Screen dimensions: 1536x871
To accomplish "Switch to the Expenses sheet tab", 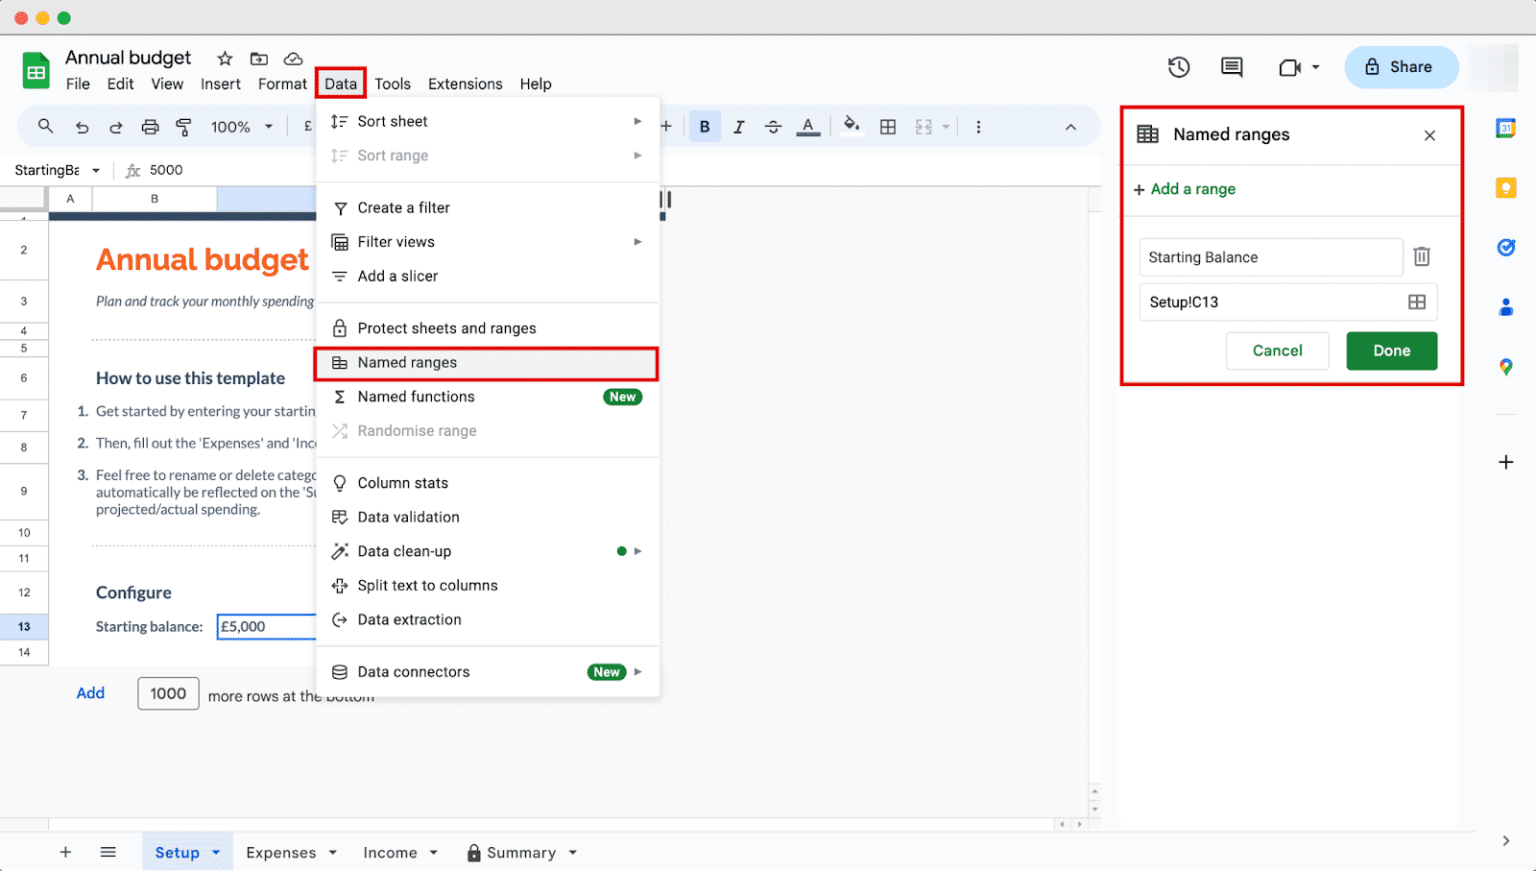I will point(283,852).
